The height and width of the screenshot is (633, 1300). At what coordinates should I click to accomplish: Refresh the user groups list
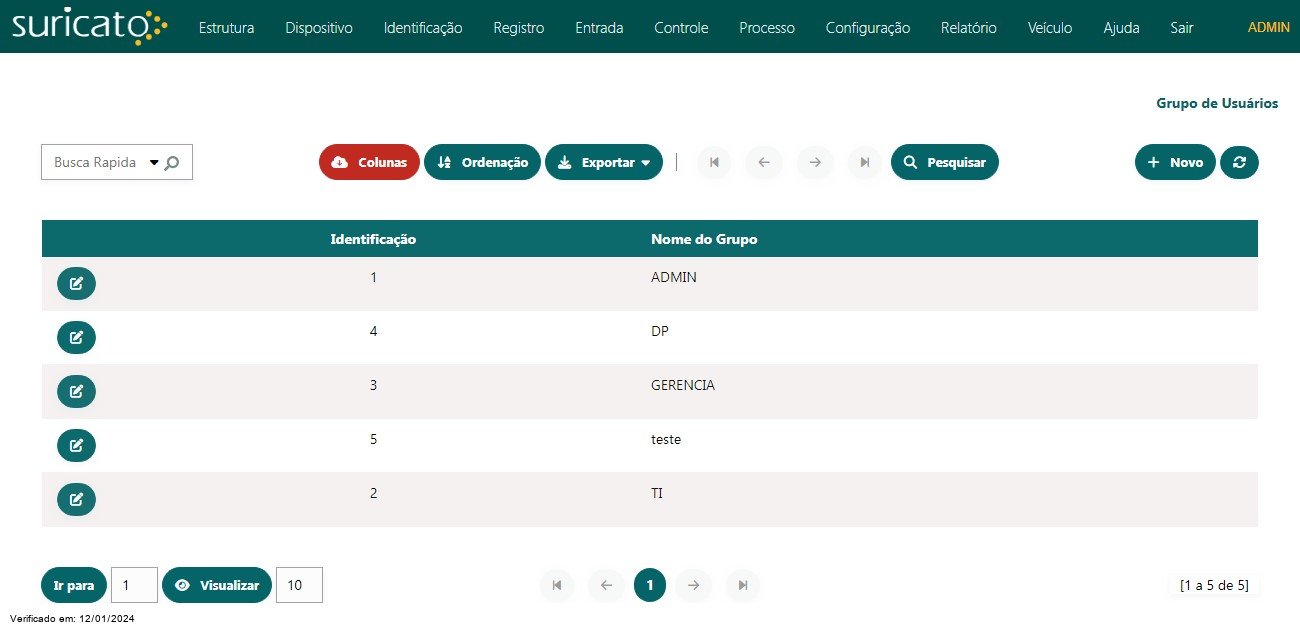pyautogui.click(x=1239, y=162)
